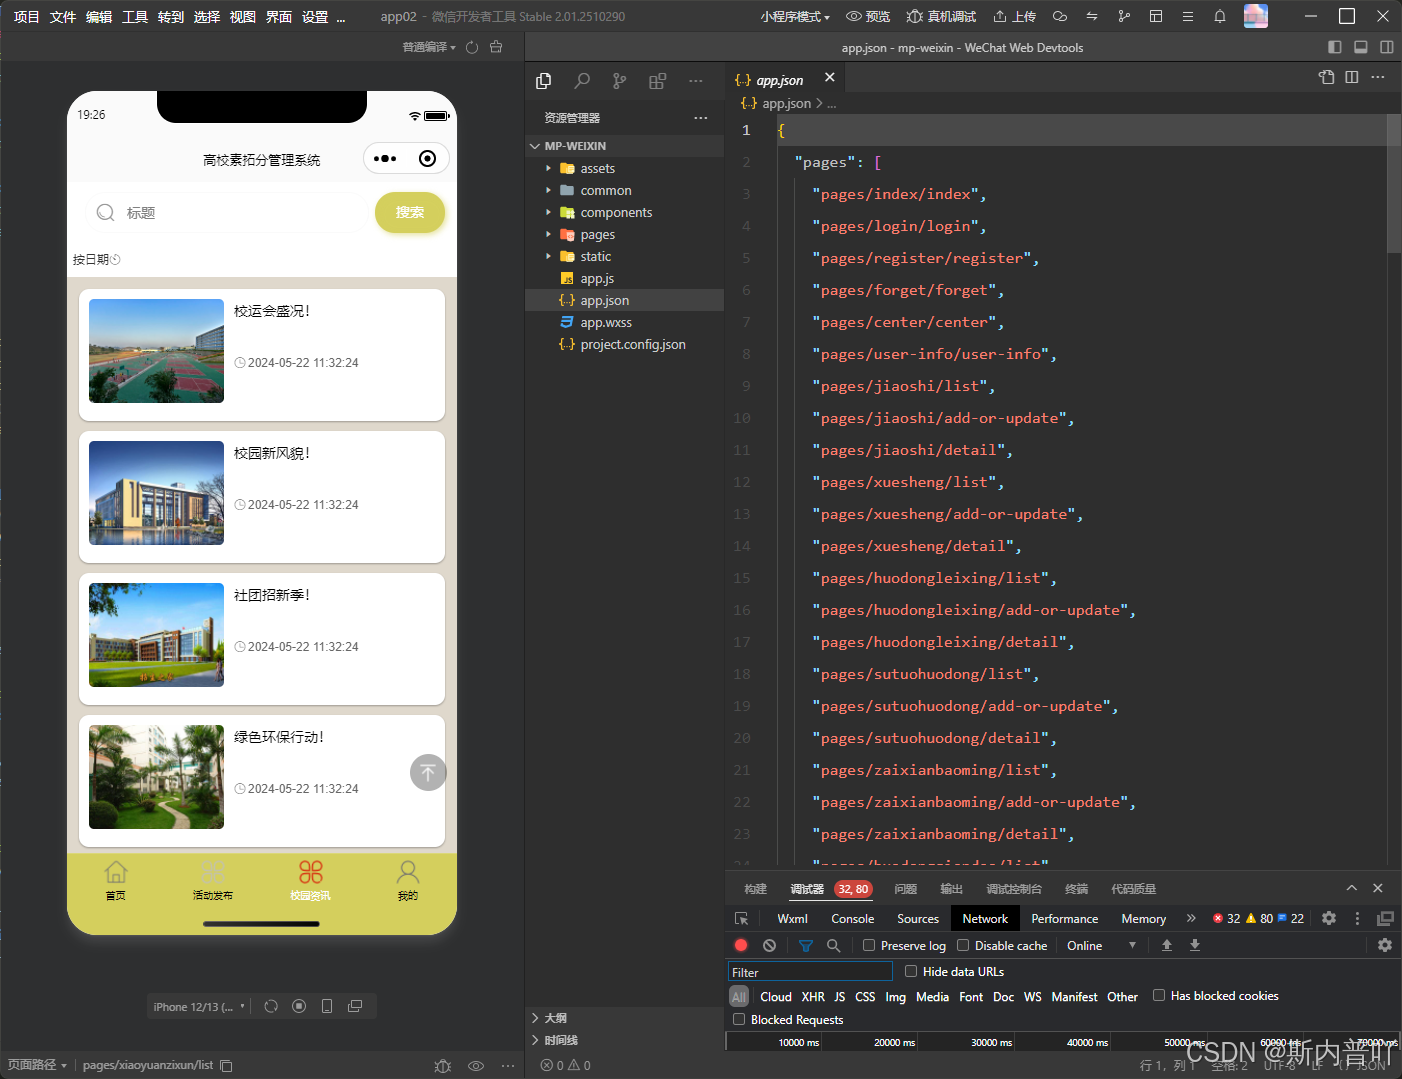Click the stop record icon under simulator

[299, 1006]
